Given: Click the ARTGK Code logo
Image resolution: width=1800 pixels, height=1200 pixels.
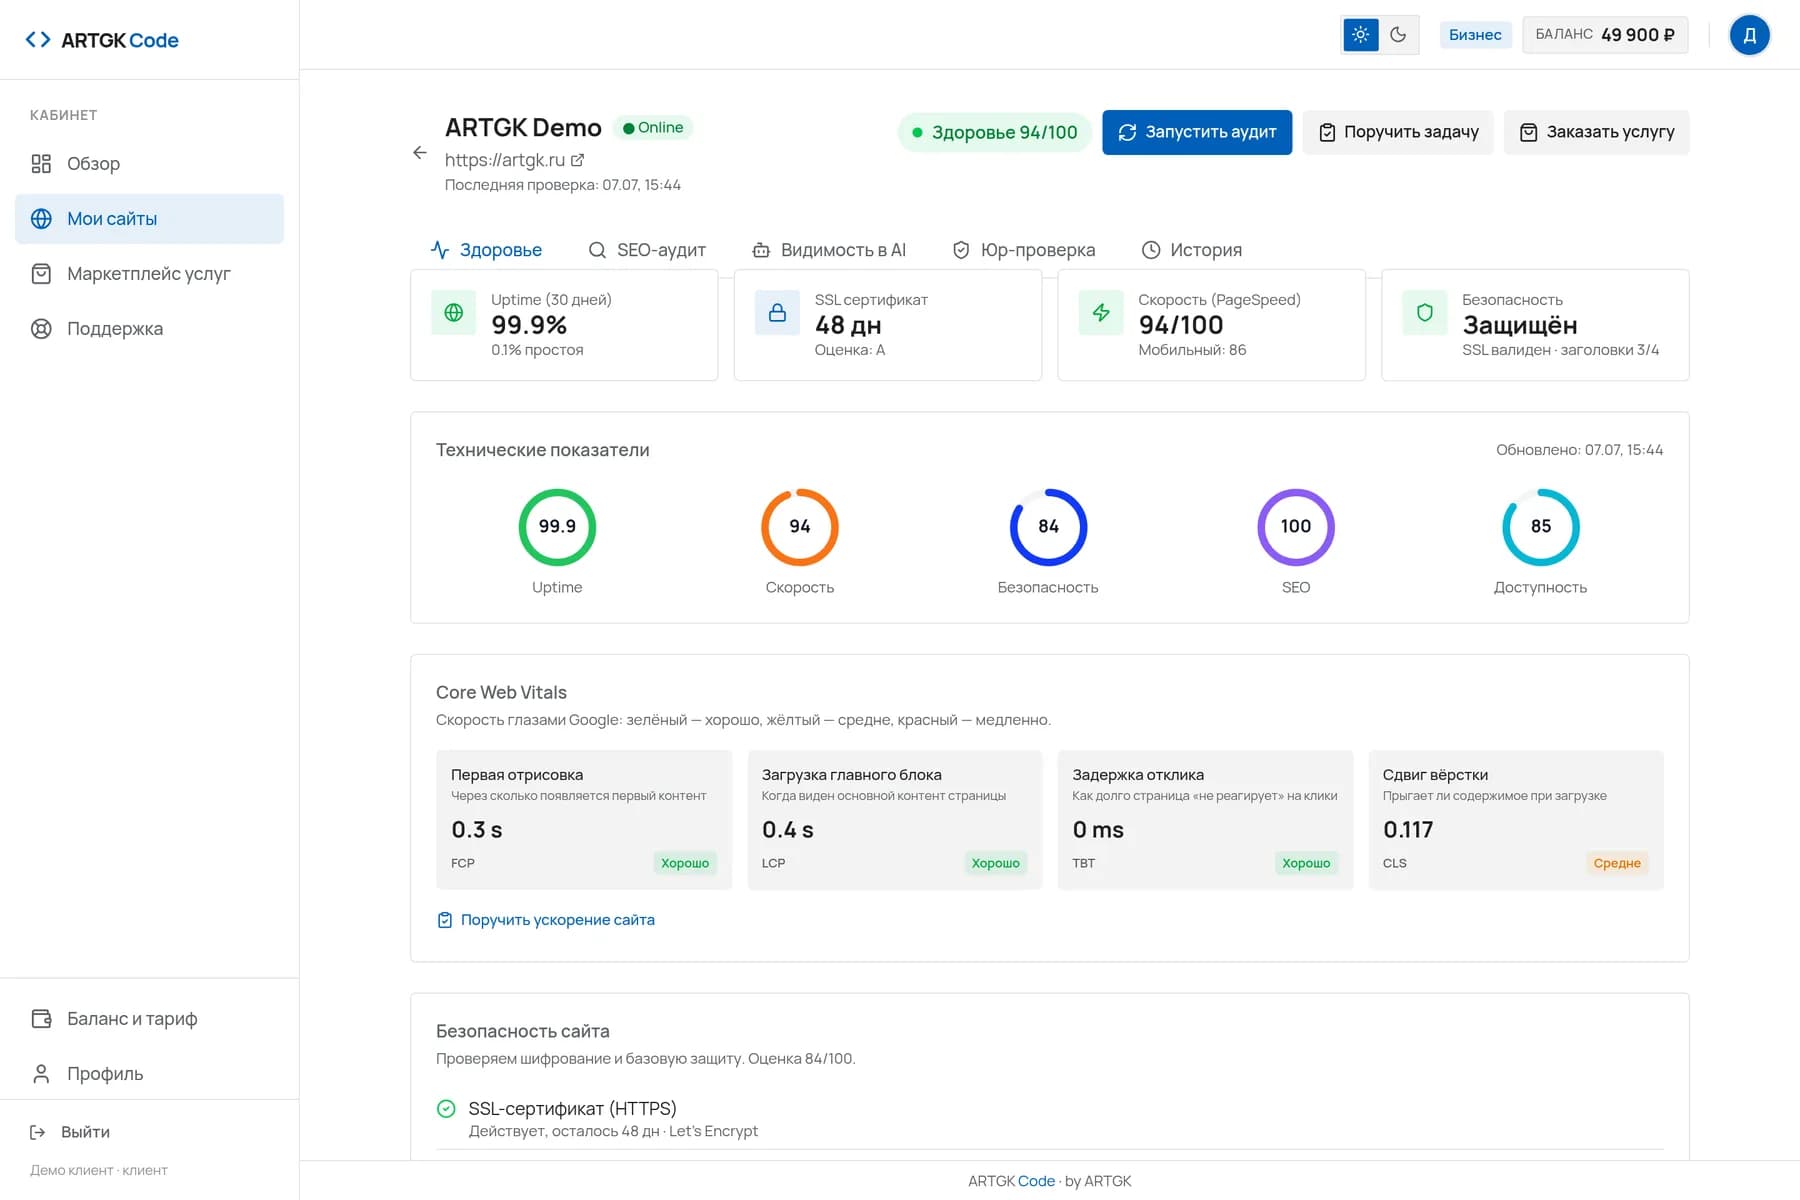Looking at the screenshot, I should click(101, 40).
